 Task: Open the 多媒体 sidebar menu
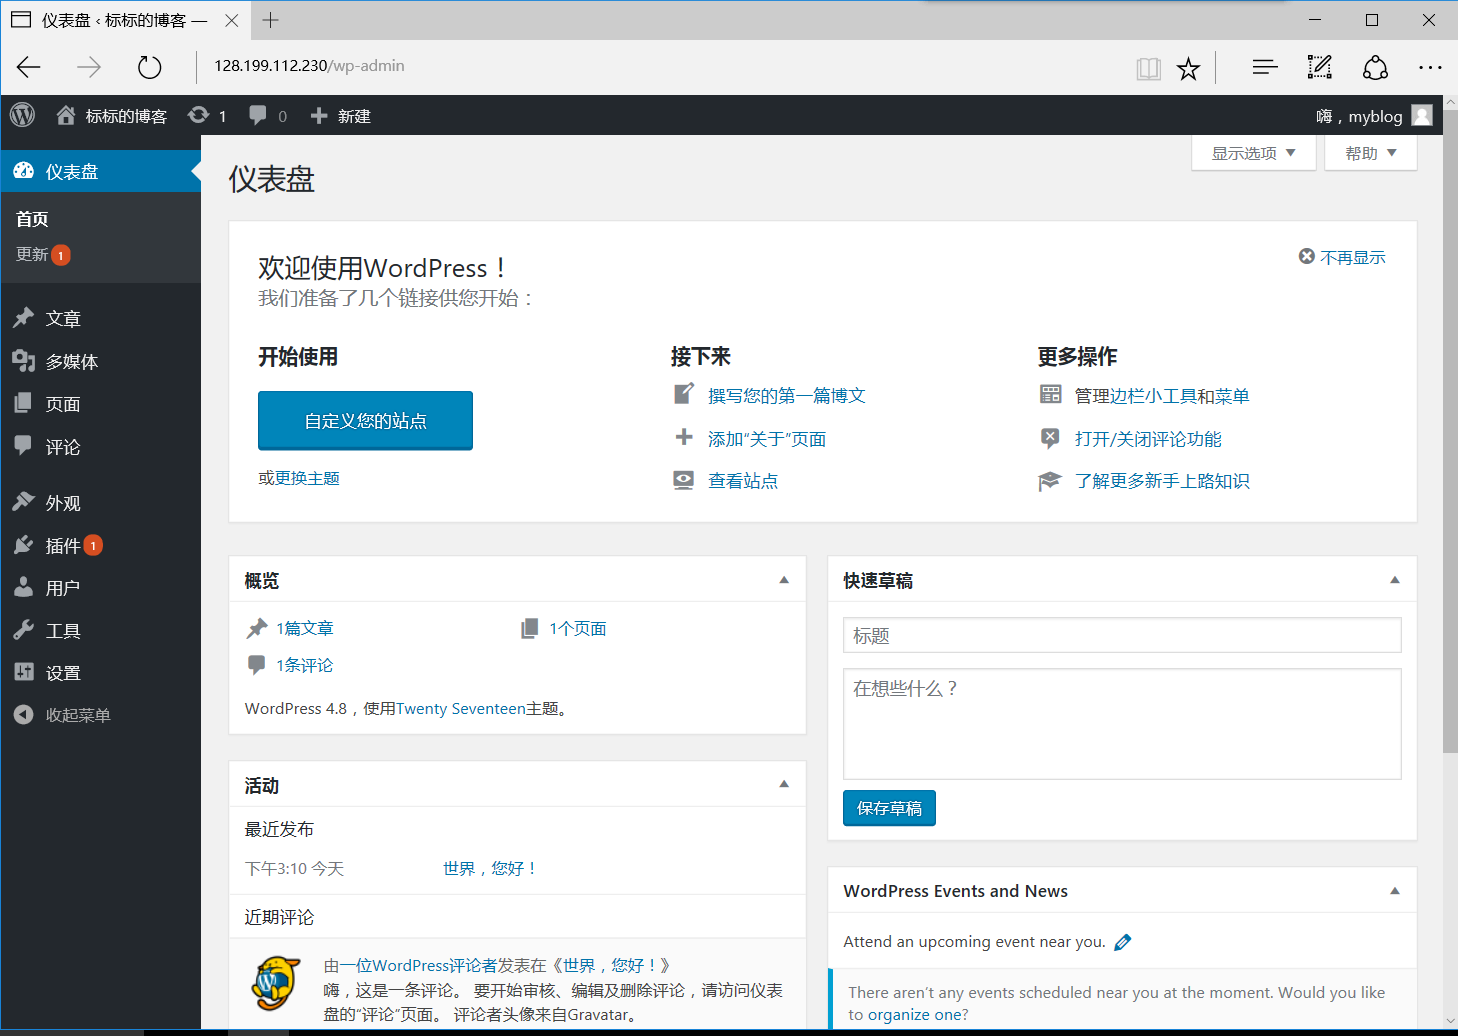(x=100, y=361)
